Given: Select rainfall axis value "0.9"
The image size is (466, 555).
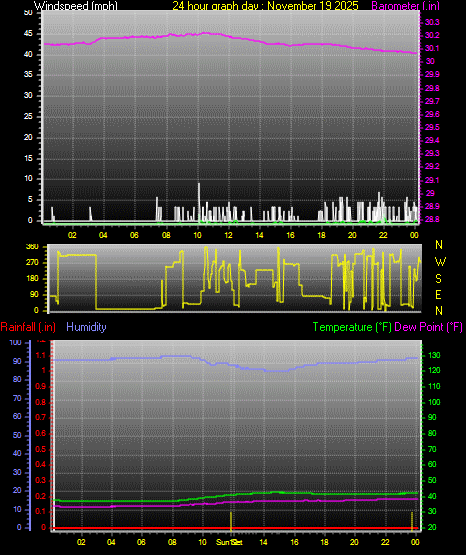Looking at the screenshot, I should click(x=41, y=386).
